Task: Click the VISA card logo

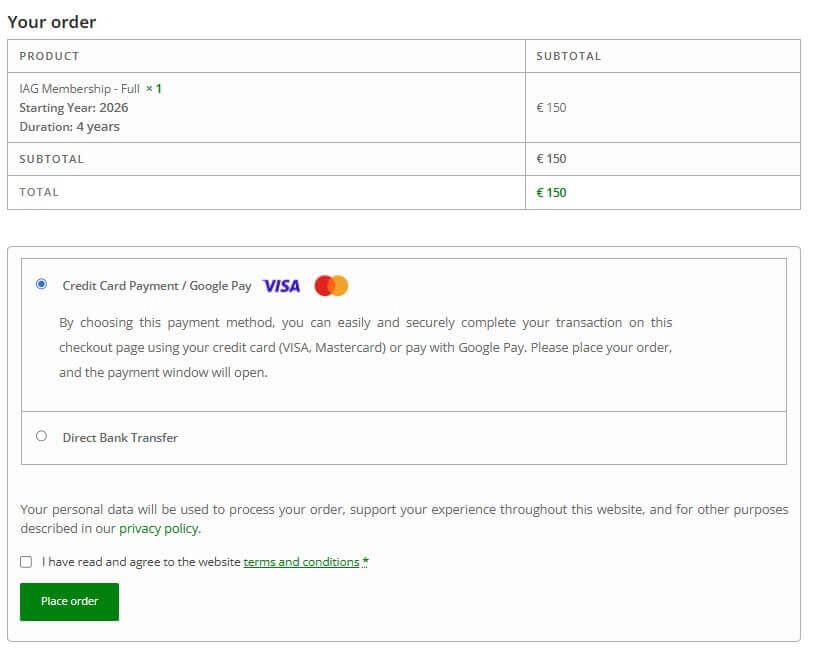Action: click(281, 286)
